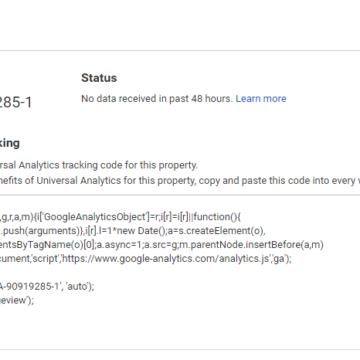Click the Status heading

click(x=99, y=78)
